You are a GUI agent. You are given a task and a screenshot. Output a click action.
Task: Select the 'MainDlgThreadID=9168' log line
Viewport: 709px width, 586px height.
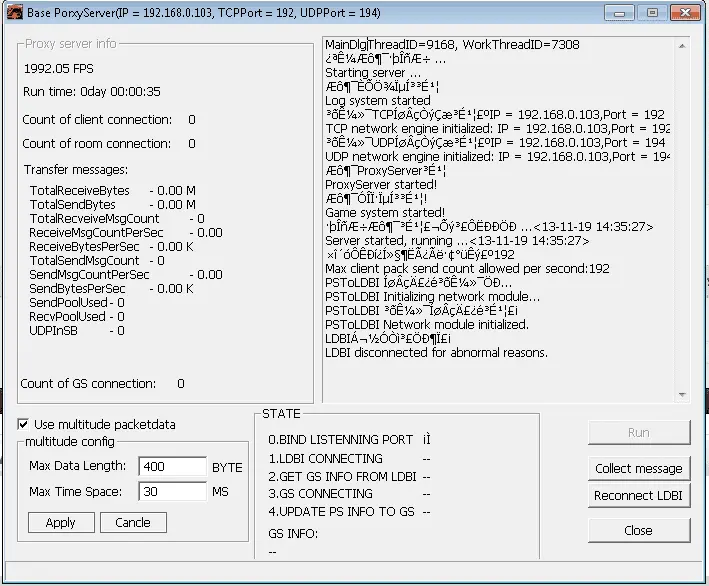452,45
